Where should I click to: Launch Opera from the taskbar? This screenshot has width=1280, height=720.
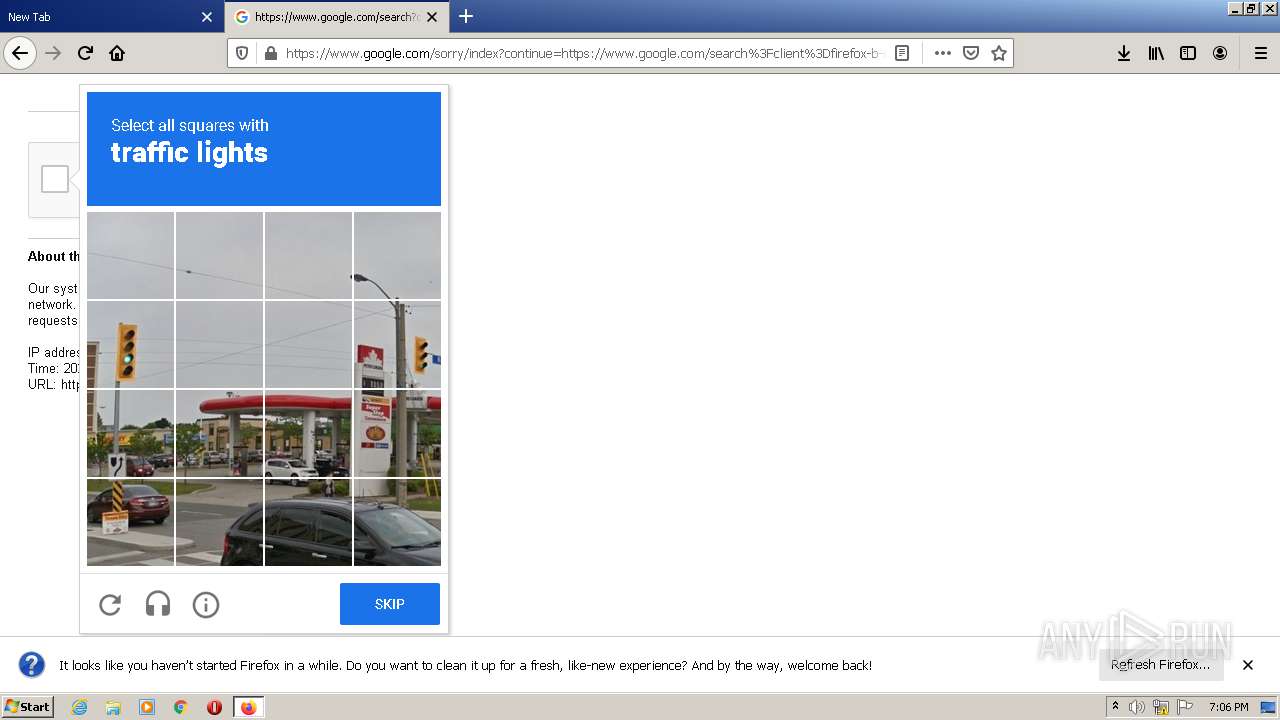tap(214, 707)
